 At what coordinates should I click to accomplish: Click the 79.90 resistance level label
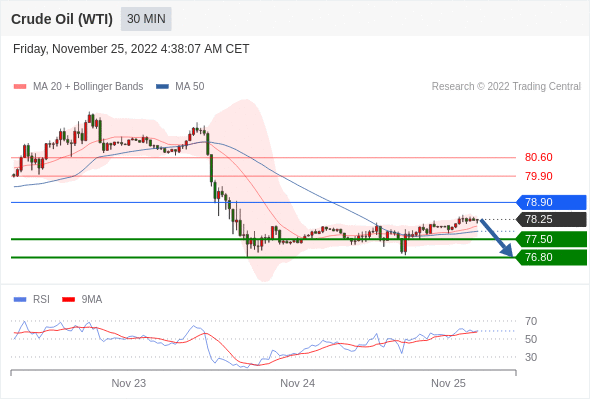[538, 176]
